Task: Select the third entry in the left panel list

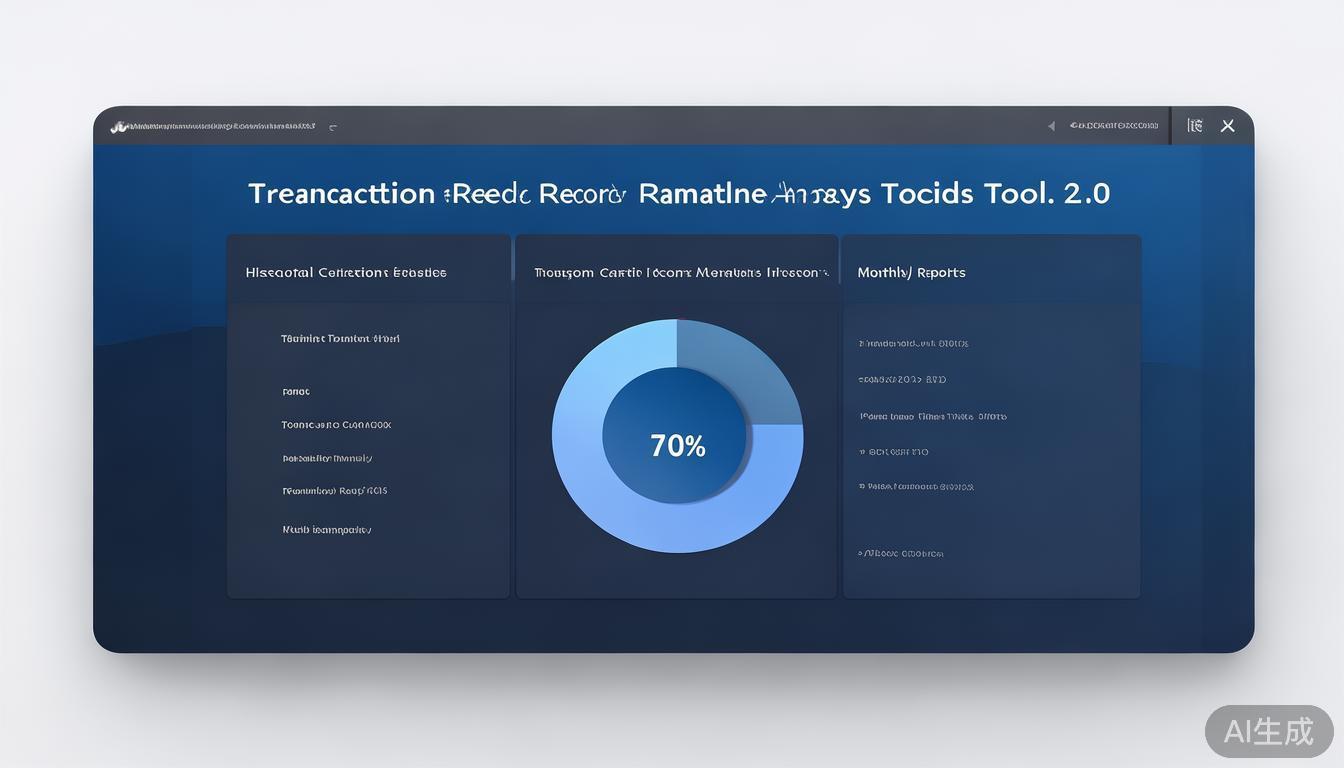Action: click(336, 425)
